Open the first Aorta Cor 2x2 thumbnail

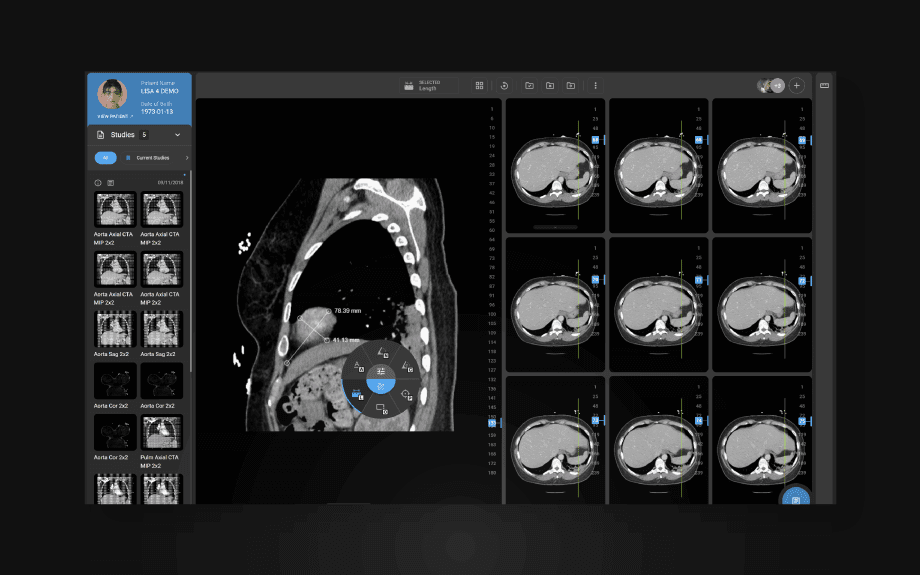[115, 381]
